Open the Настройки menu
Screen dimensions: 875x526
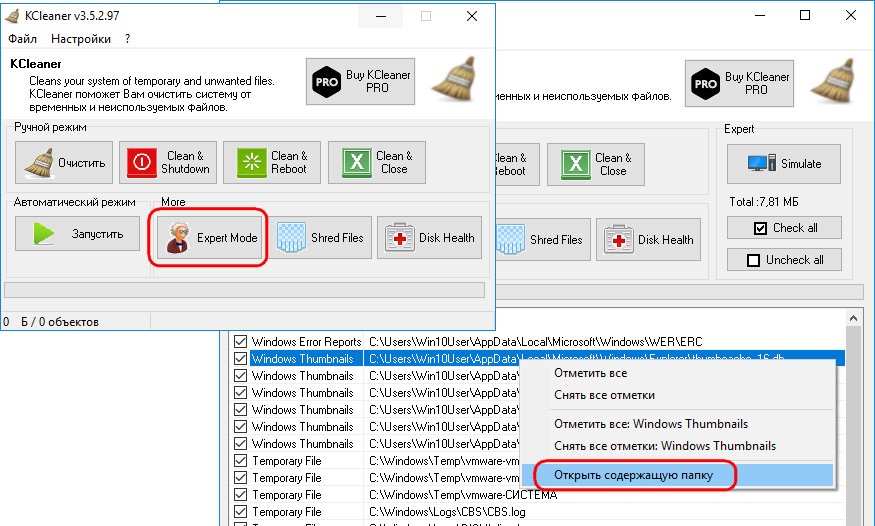[81, 38]
